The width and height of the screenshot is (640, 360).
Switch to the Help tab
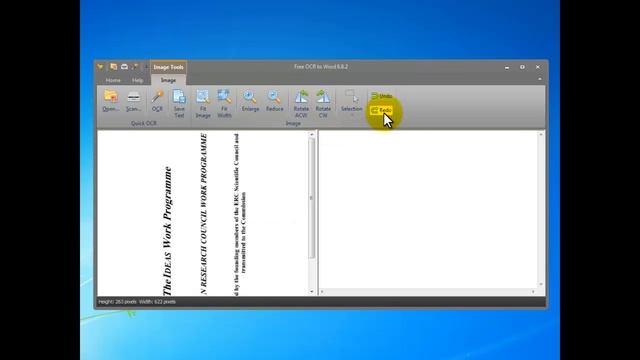[x=138, y=80]
